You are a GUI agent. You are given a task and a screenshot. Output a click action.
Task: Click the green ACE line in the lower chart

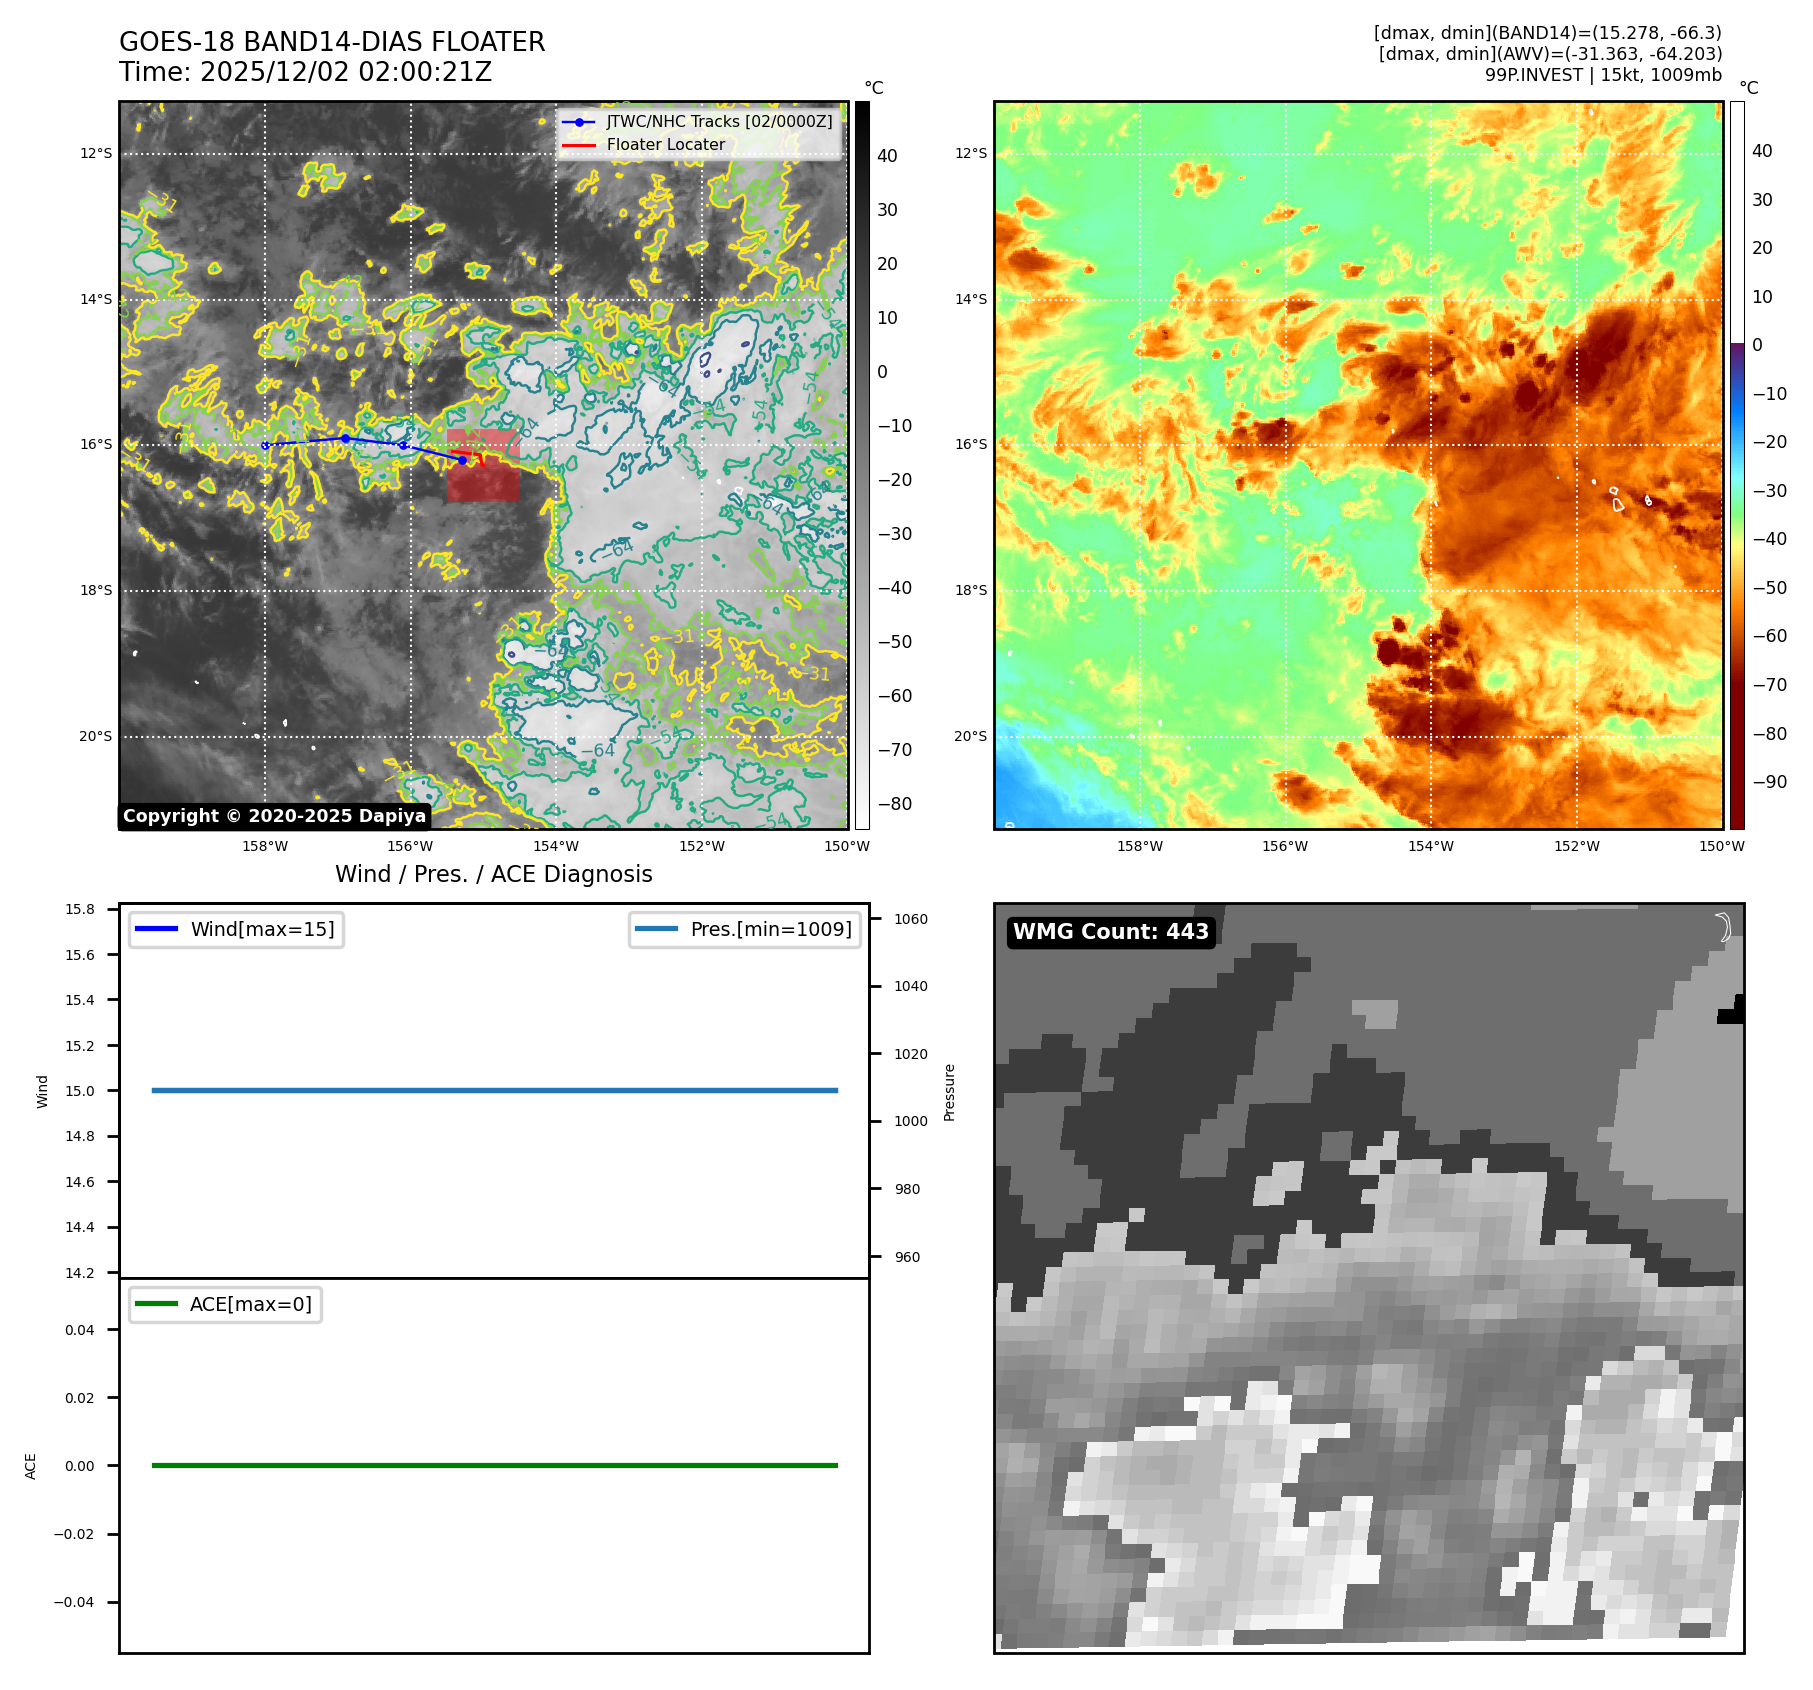pos(494,1465)
